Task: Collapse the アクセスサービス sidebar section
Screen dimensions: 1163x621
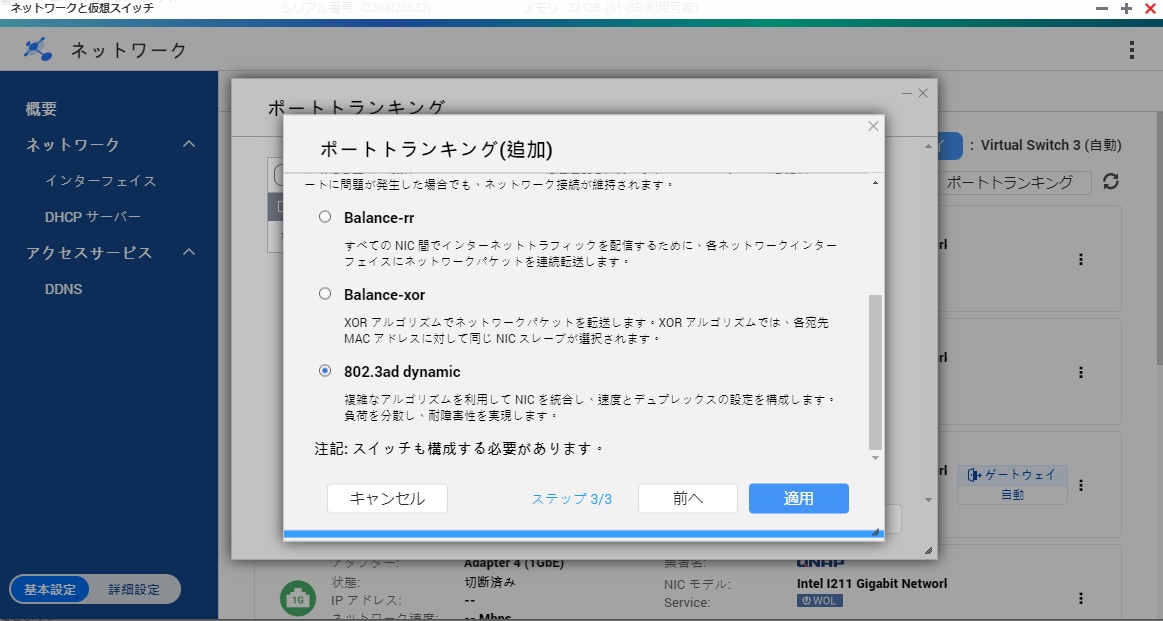Action: [x=189, y=253]
